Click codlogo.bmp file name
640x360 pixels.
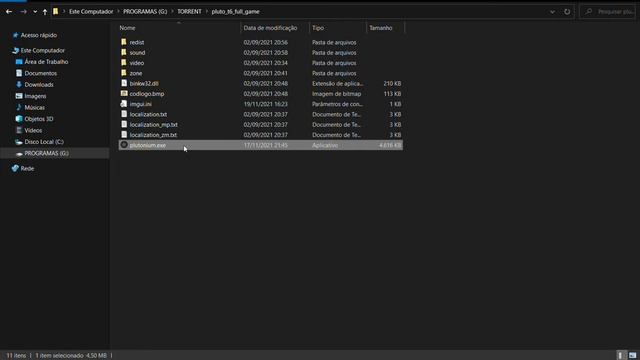click(x=147, y=94)
